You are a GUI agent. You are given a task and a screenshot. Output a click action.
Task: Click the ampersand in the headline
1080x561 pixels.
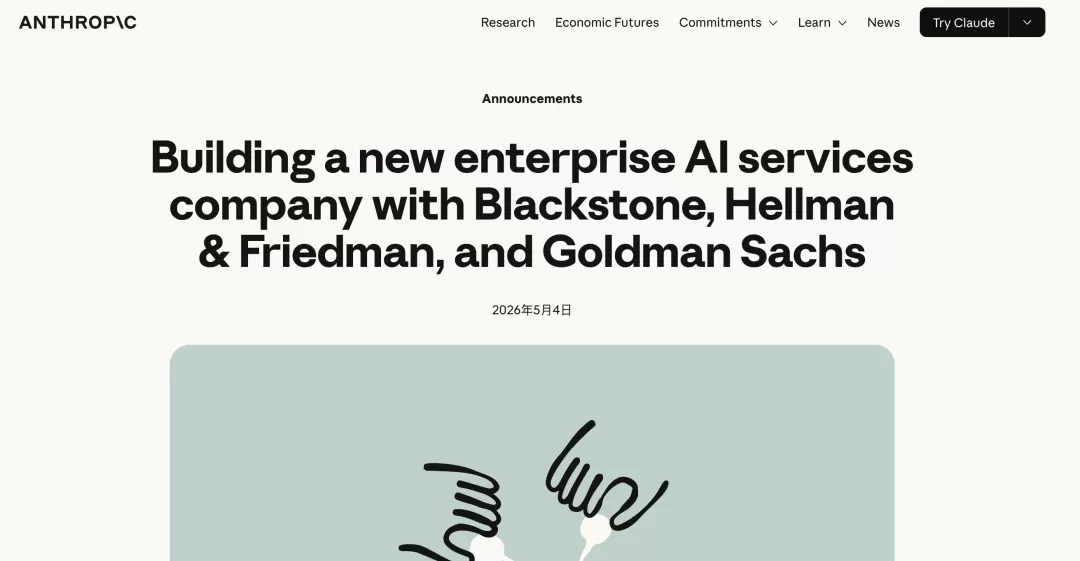tap(214, 252)
